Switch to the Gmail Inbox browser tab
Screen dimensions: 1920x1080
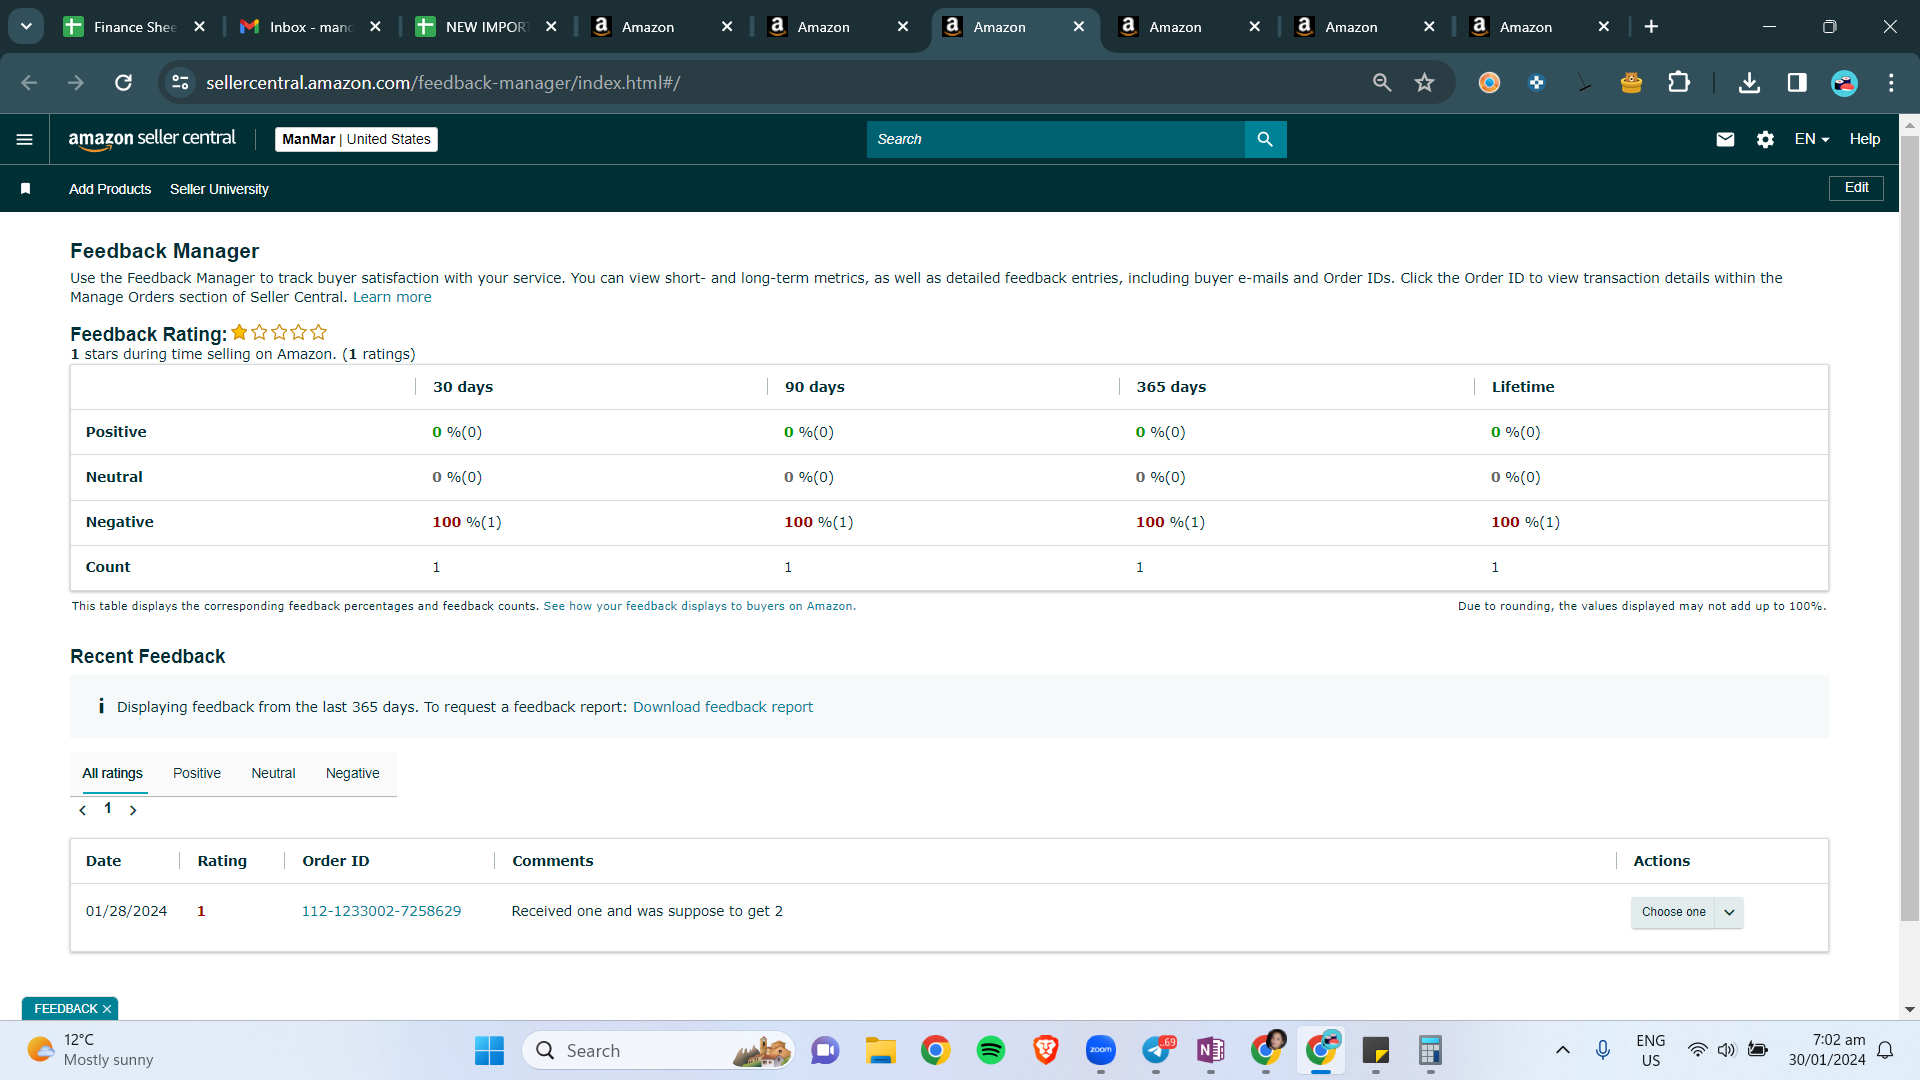click(311, 27)
